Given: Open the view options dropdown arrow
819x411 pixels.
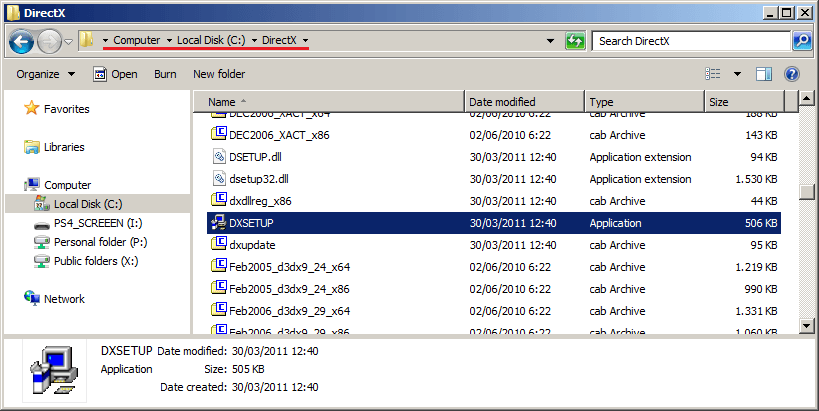Looking at the screenshot, I should (x=737, y=74).
